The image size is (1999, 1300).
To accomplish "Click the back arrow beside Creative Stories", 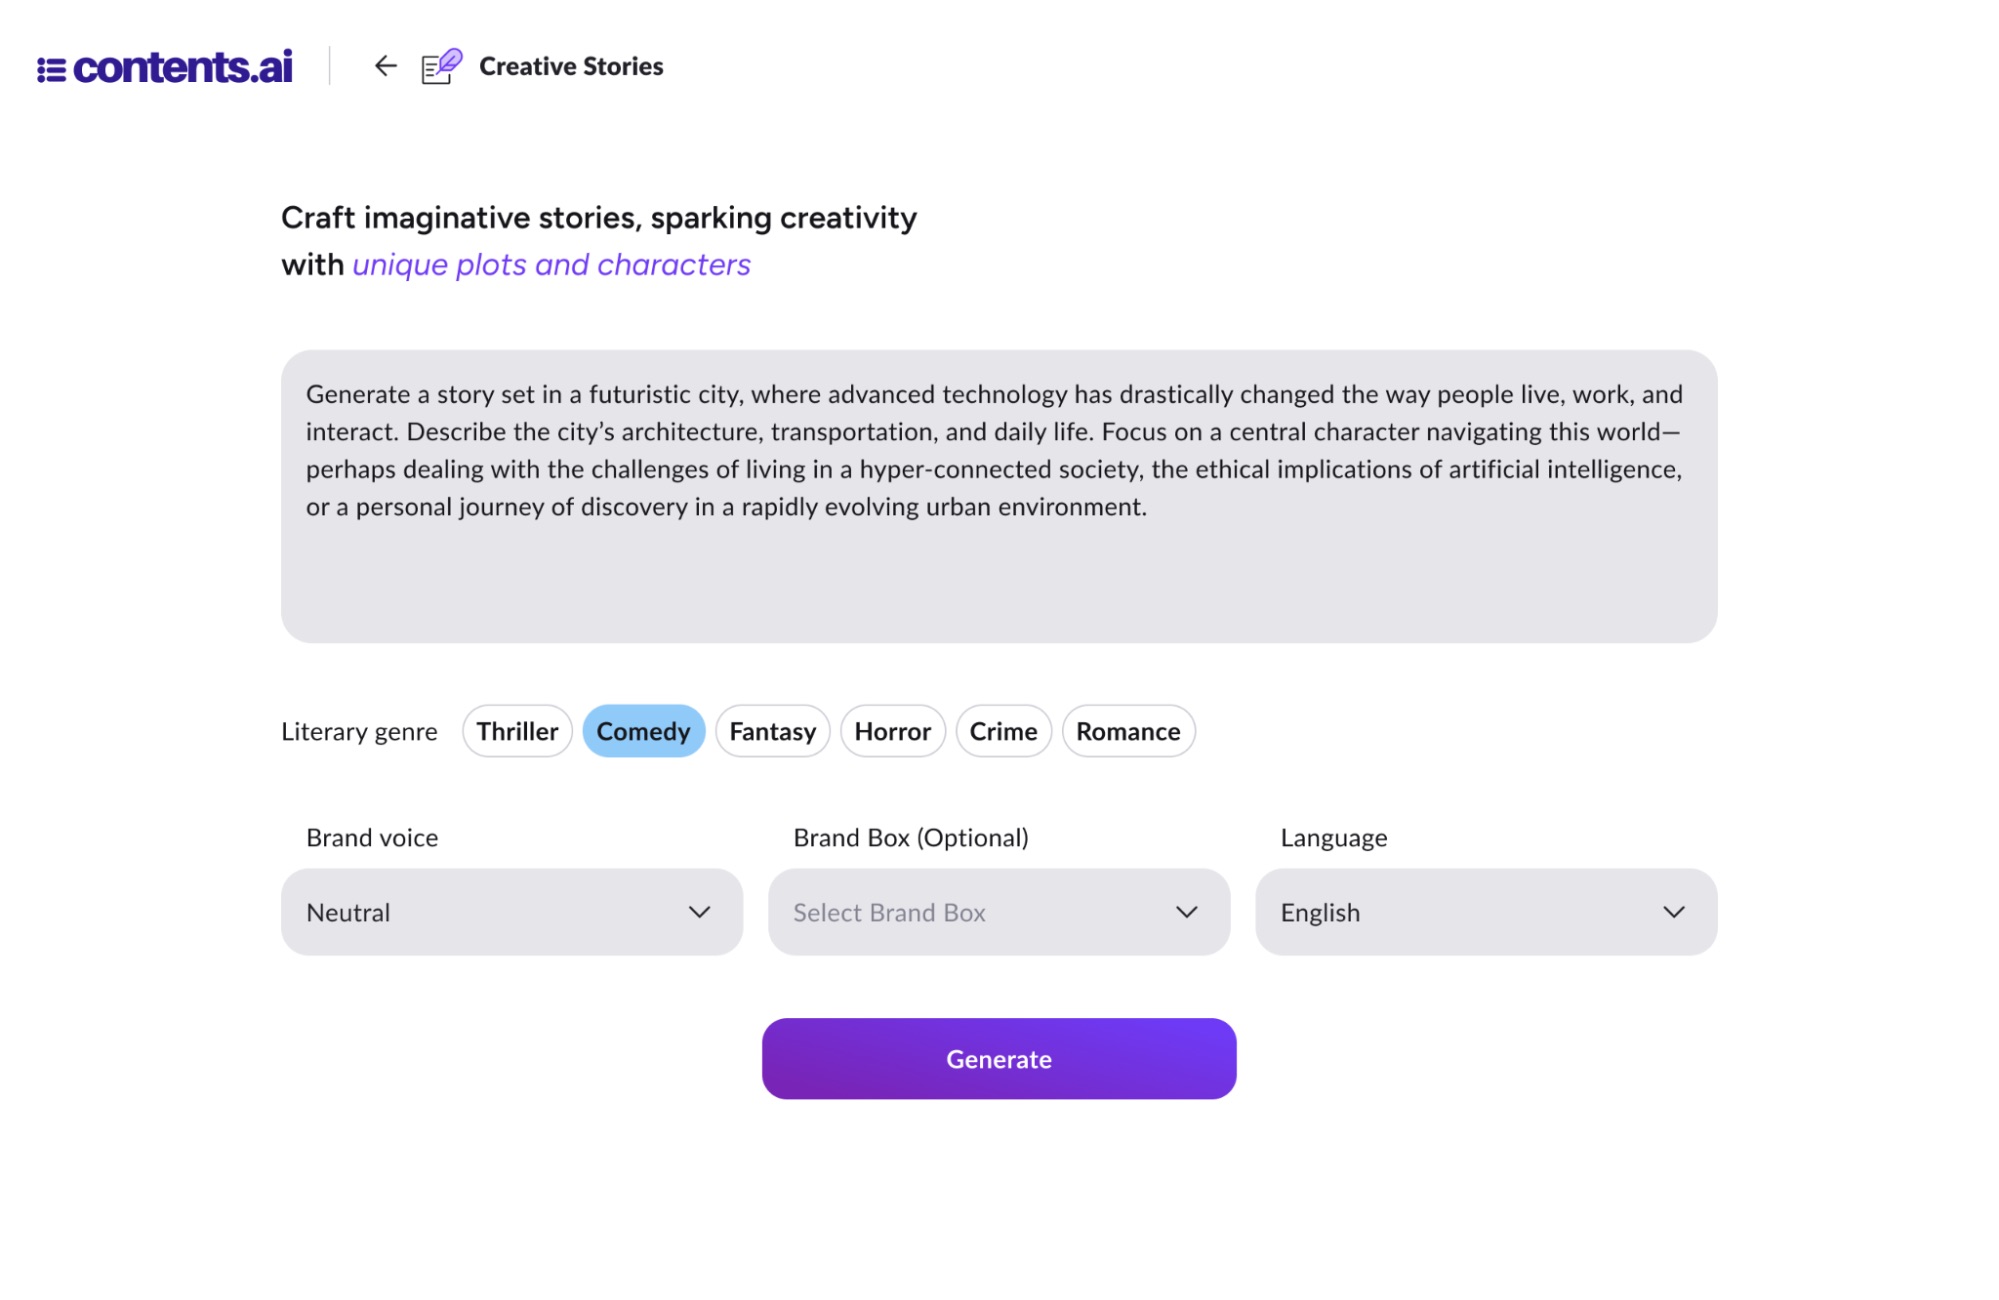I will click(x=384, y=66).
